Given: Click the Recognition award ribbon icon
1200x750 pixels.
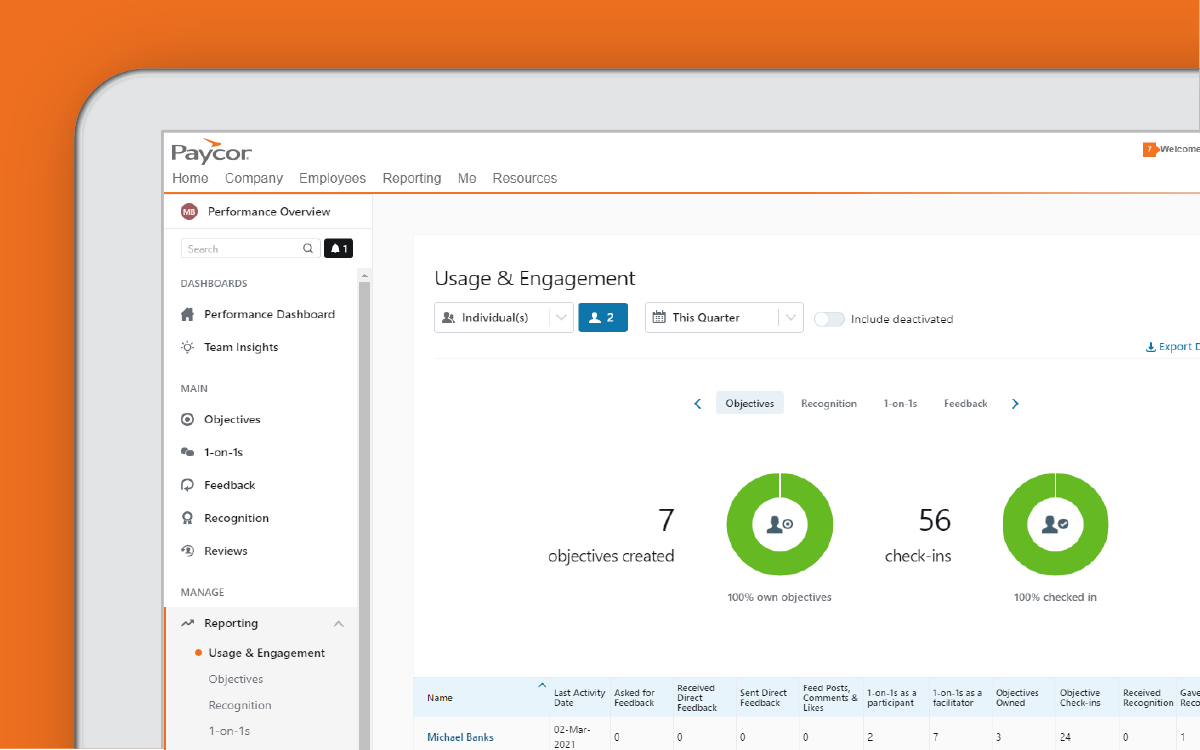Looking at the screenshot, I should pos(187,518).
